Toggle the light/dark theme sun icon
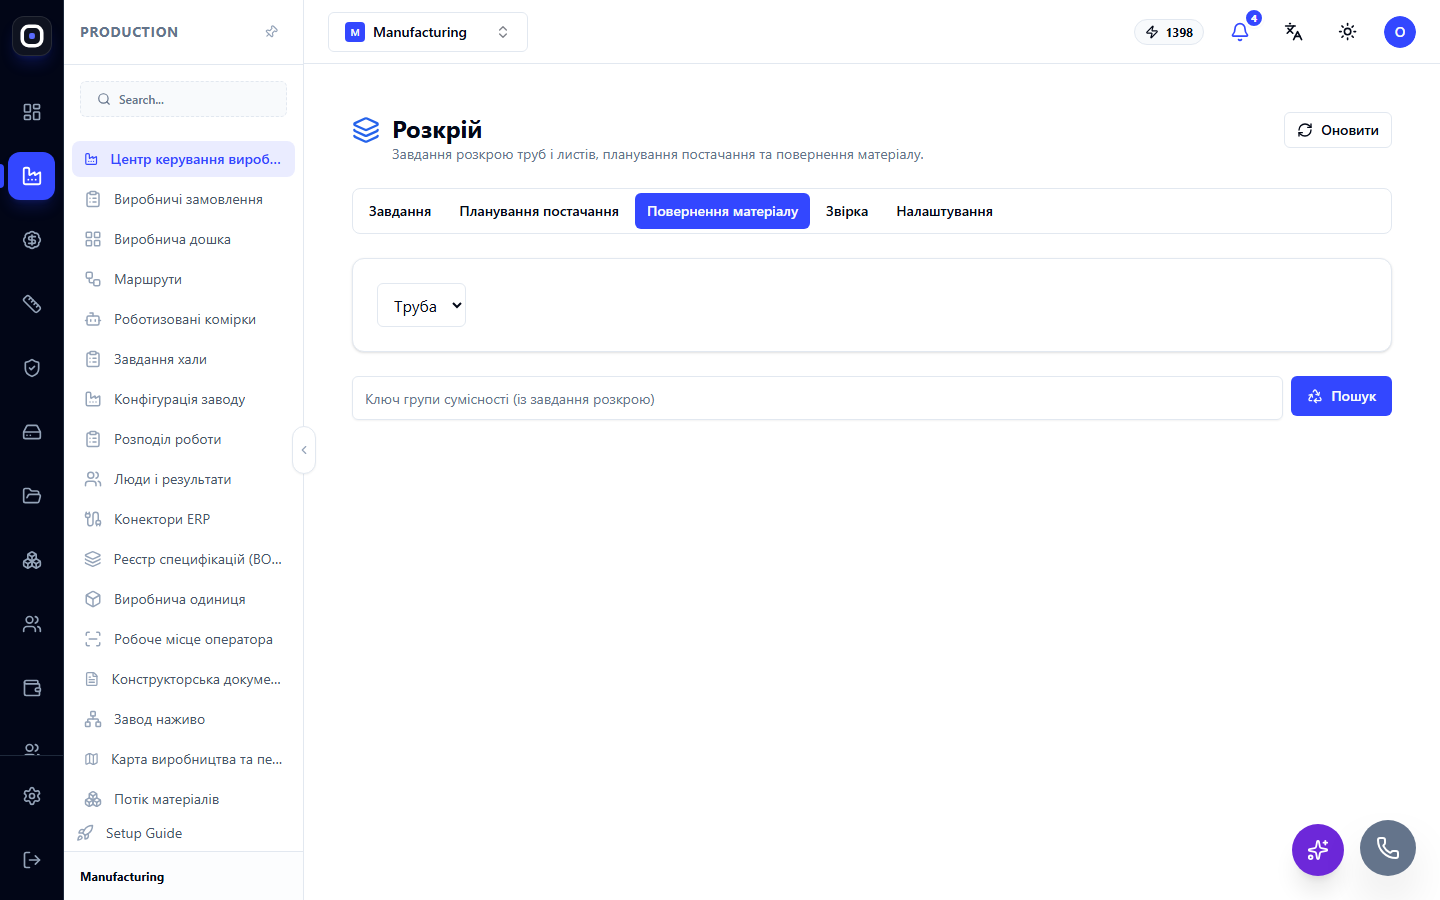The width and height of the screenshot is (1440, 900). click(1348, 32)
